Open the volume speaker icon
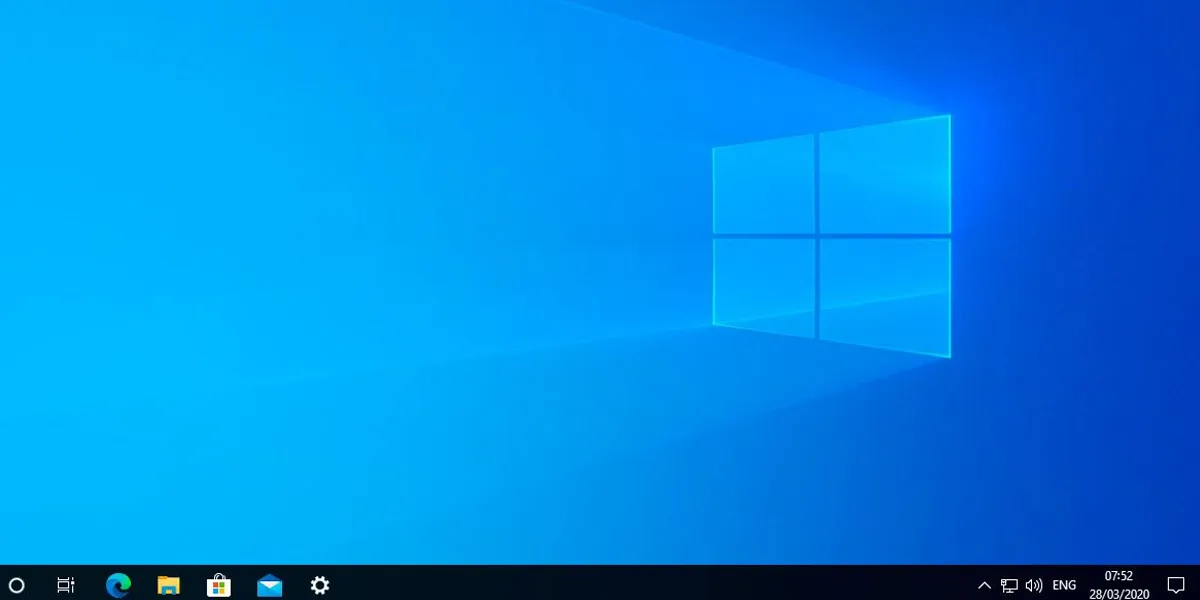The image size is (1200, 600). 1034,585
